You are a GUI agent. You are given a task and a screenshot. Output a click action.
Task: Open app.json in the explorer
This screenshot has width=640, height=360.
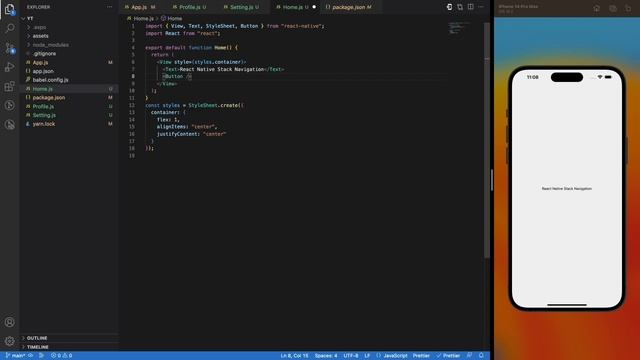tap(43, 71)
